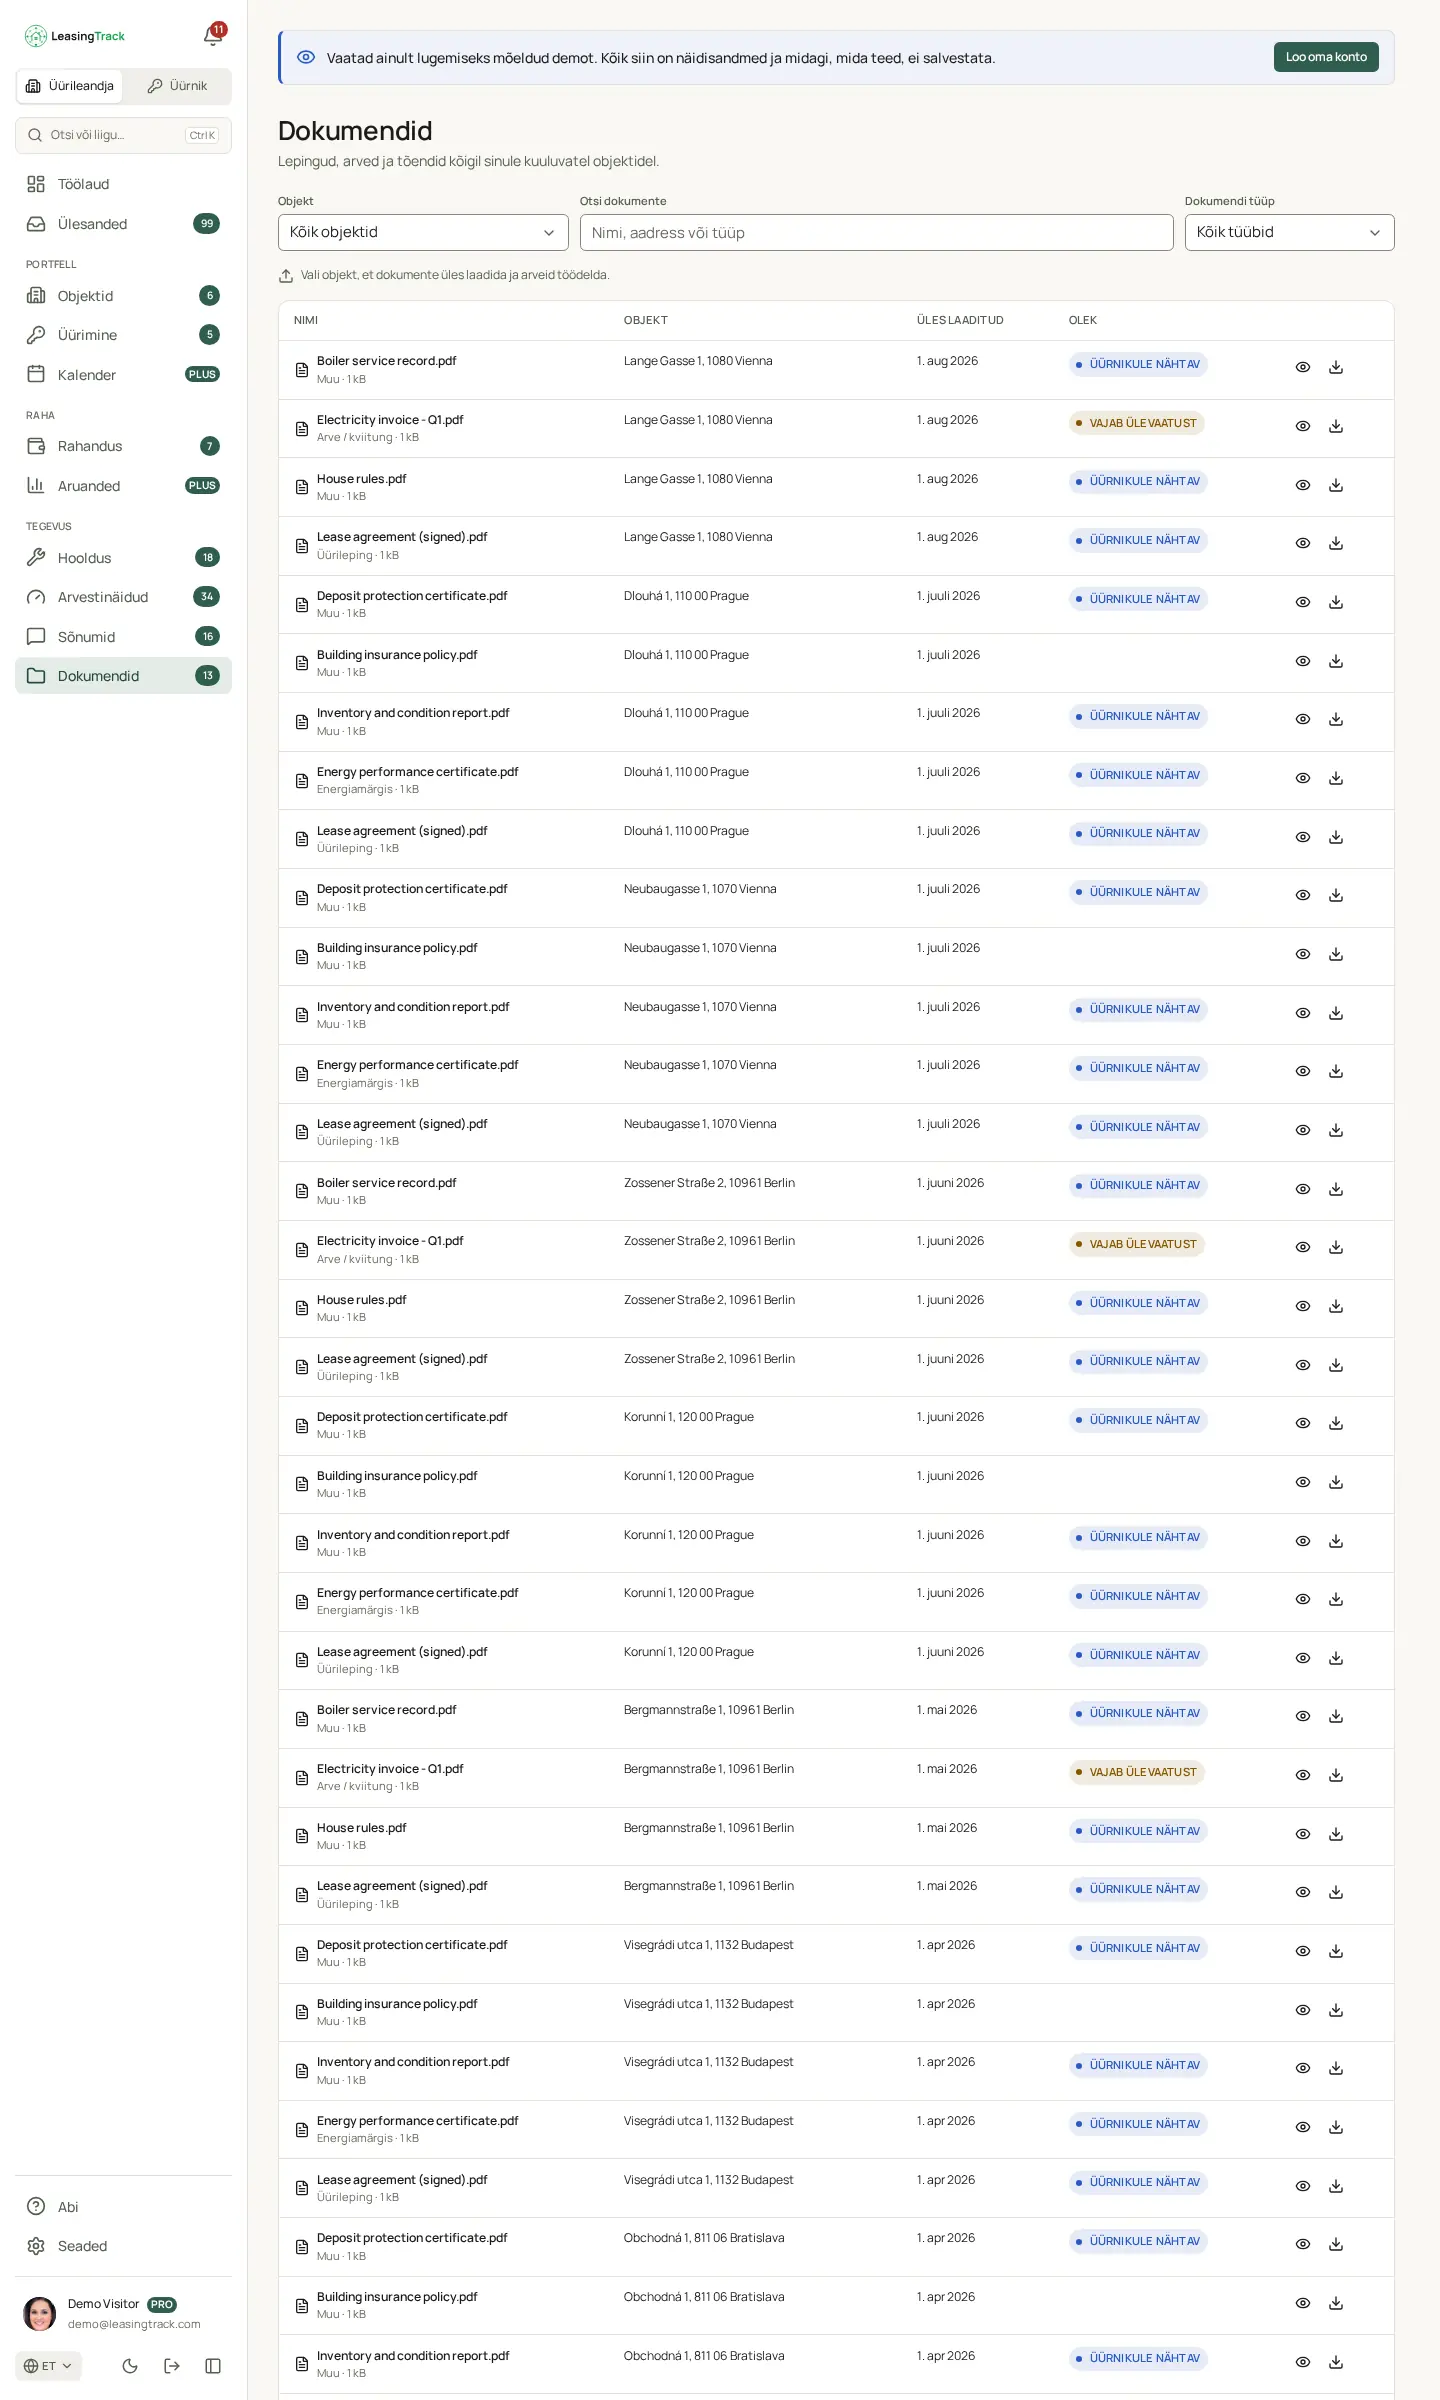Click the Loo oma konto button
The image size is (1440, 2400).
click(1326, 57)
